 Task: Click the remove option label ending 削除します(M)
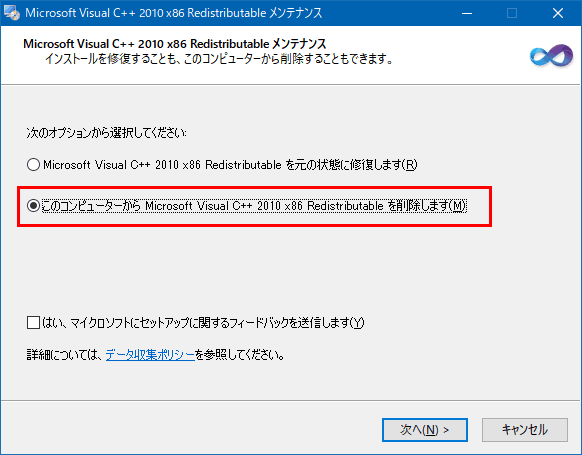click(x=254, y=206)
